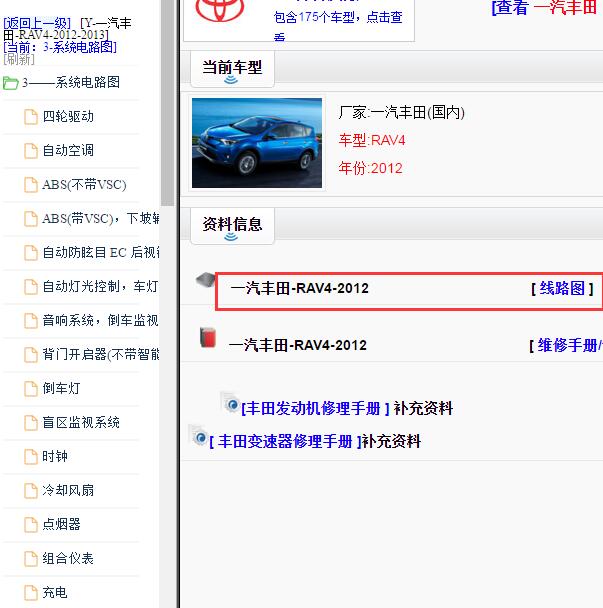This screenshot has width=603, height=608.
Task: Click 一汽丰田-RAV4-2012 text in 维修手册 row
Action: [298, 345]
